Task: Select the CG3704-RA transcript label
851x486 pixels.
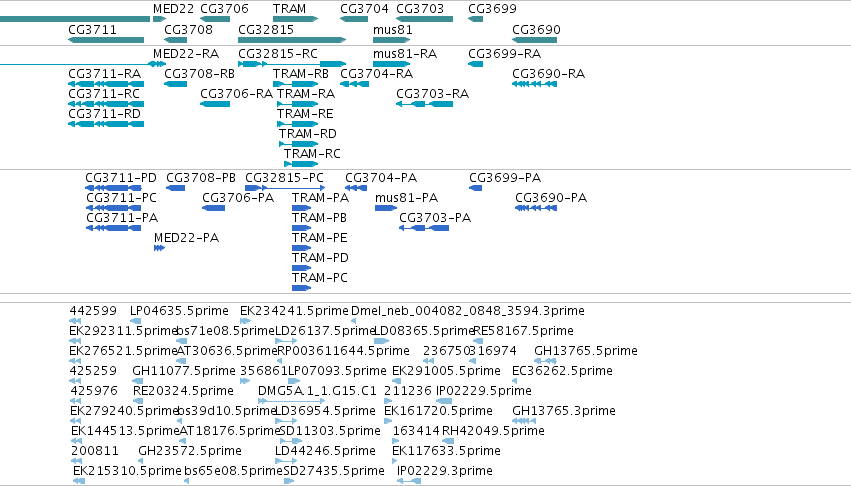Action: point(377,73)
